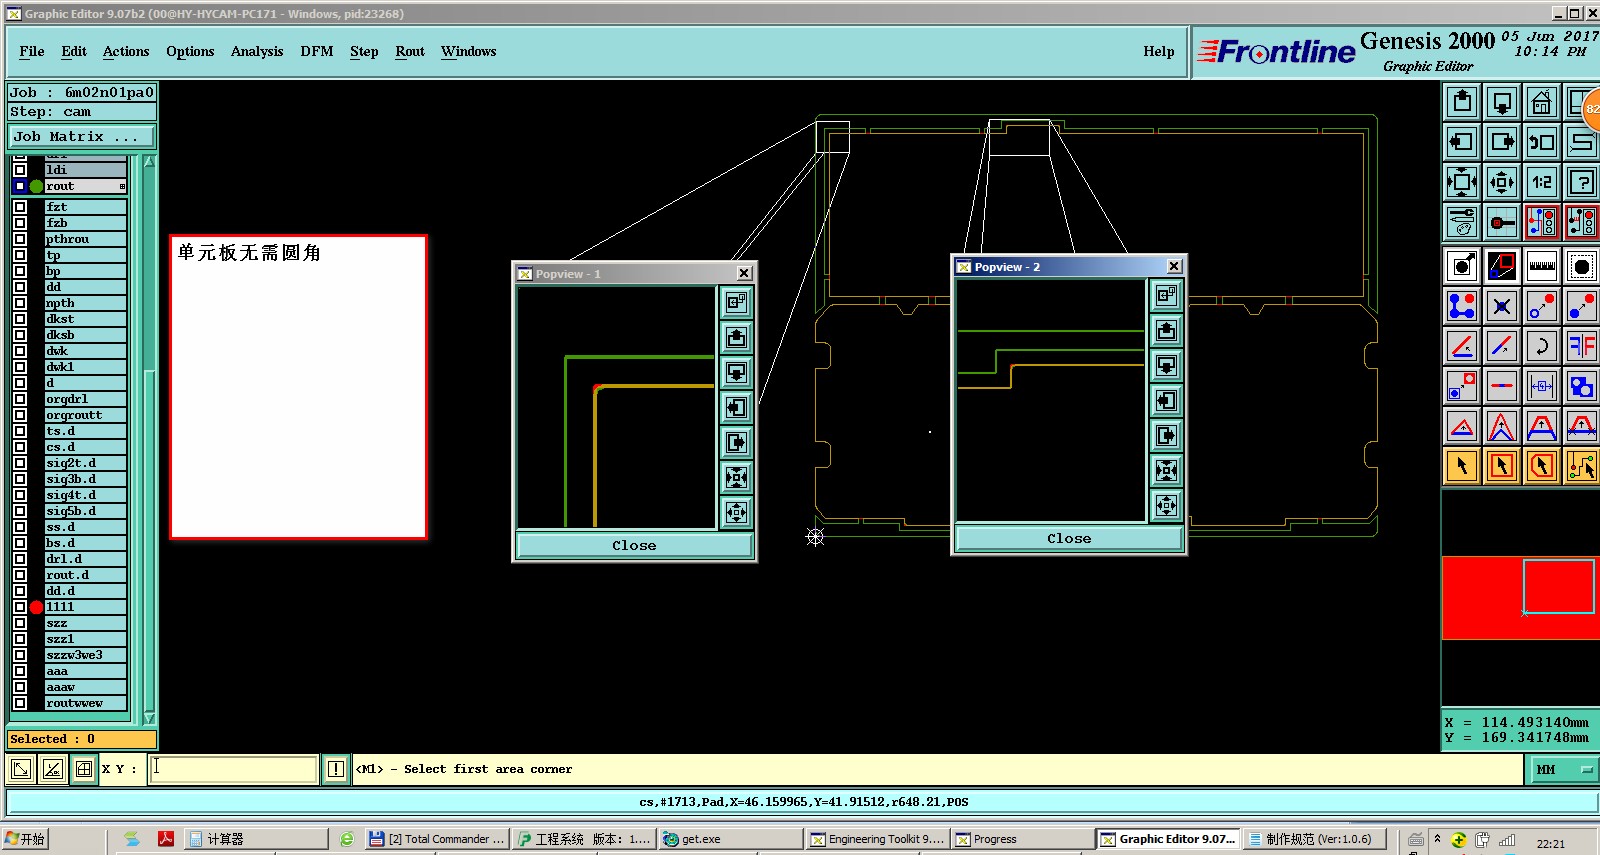Image resolution: width=1600 pixels, height=855 pixels.
Task: Select the plain arrow pointer tool
Action: click(x=1462, y=466)
